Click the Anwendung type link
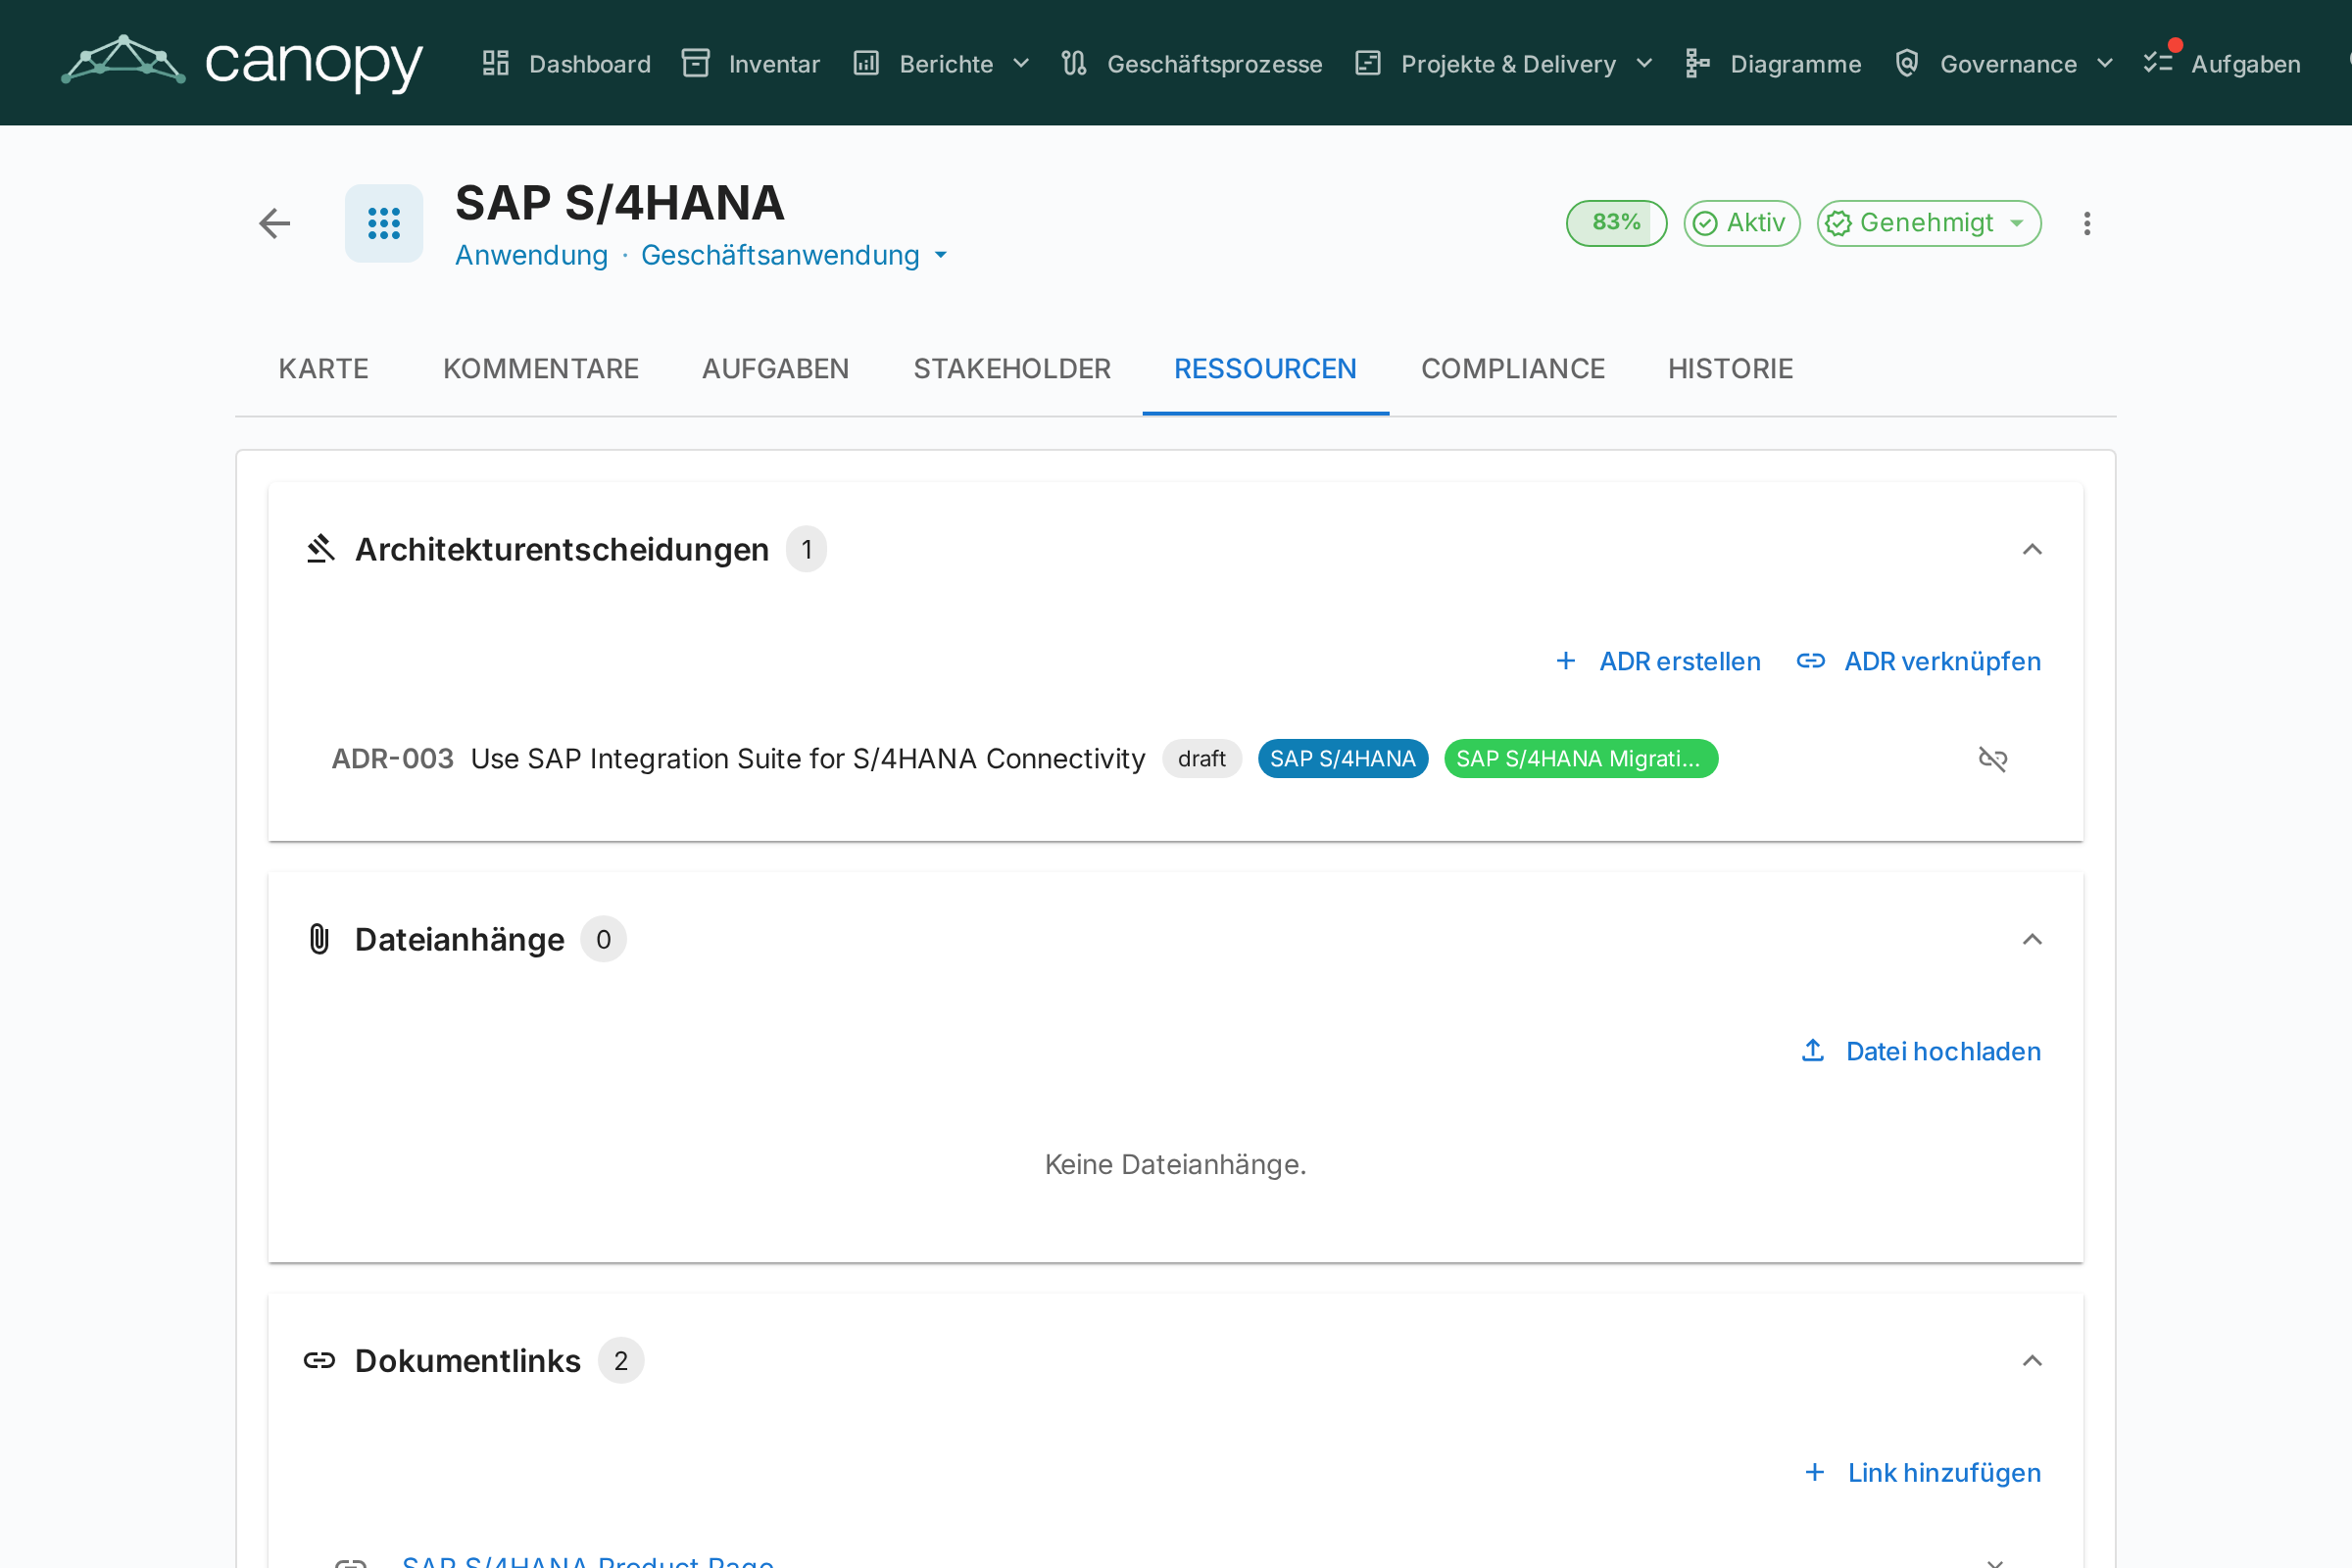Screen dimensions: 2352x1568 pos(532,255)
